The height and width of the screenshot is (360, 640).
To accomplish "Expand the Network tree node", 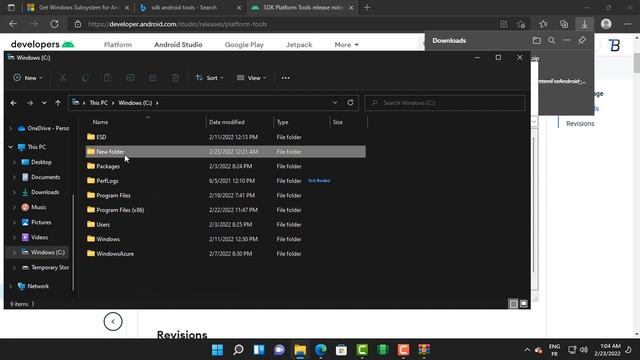I will click(11, 286).
